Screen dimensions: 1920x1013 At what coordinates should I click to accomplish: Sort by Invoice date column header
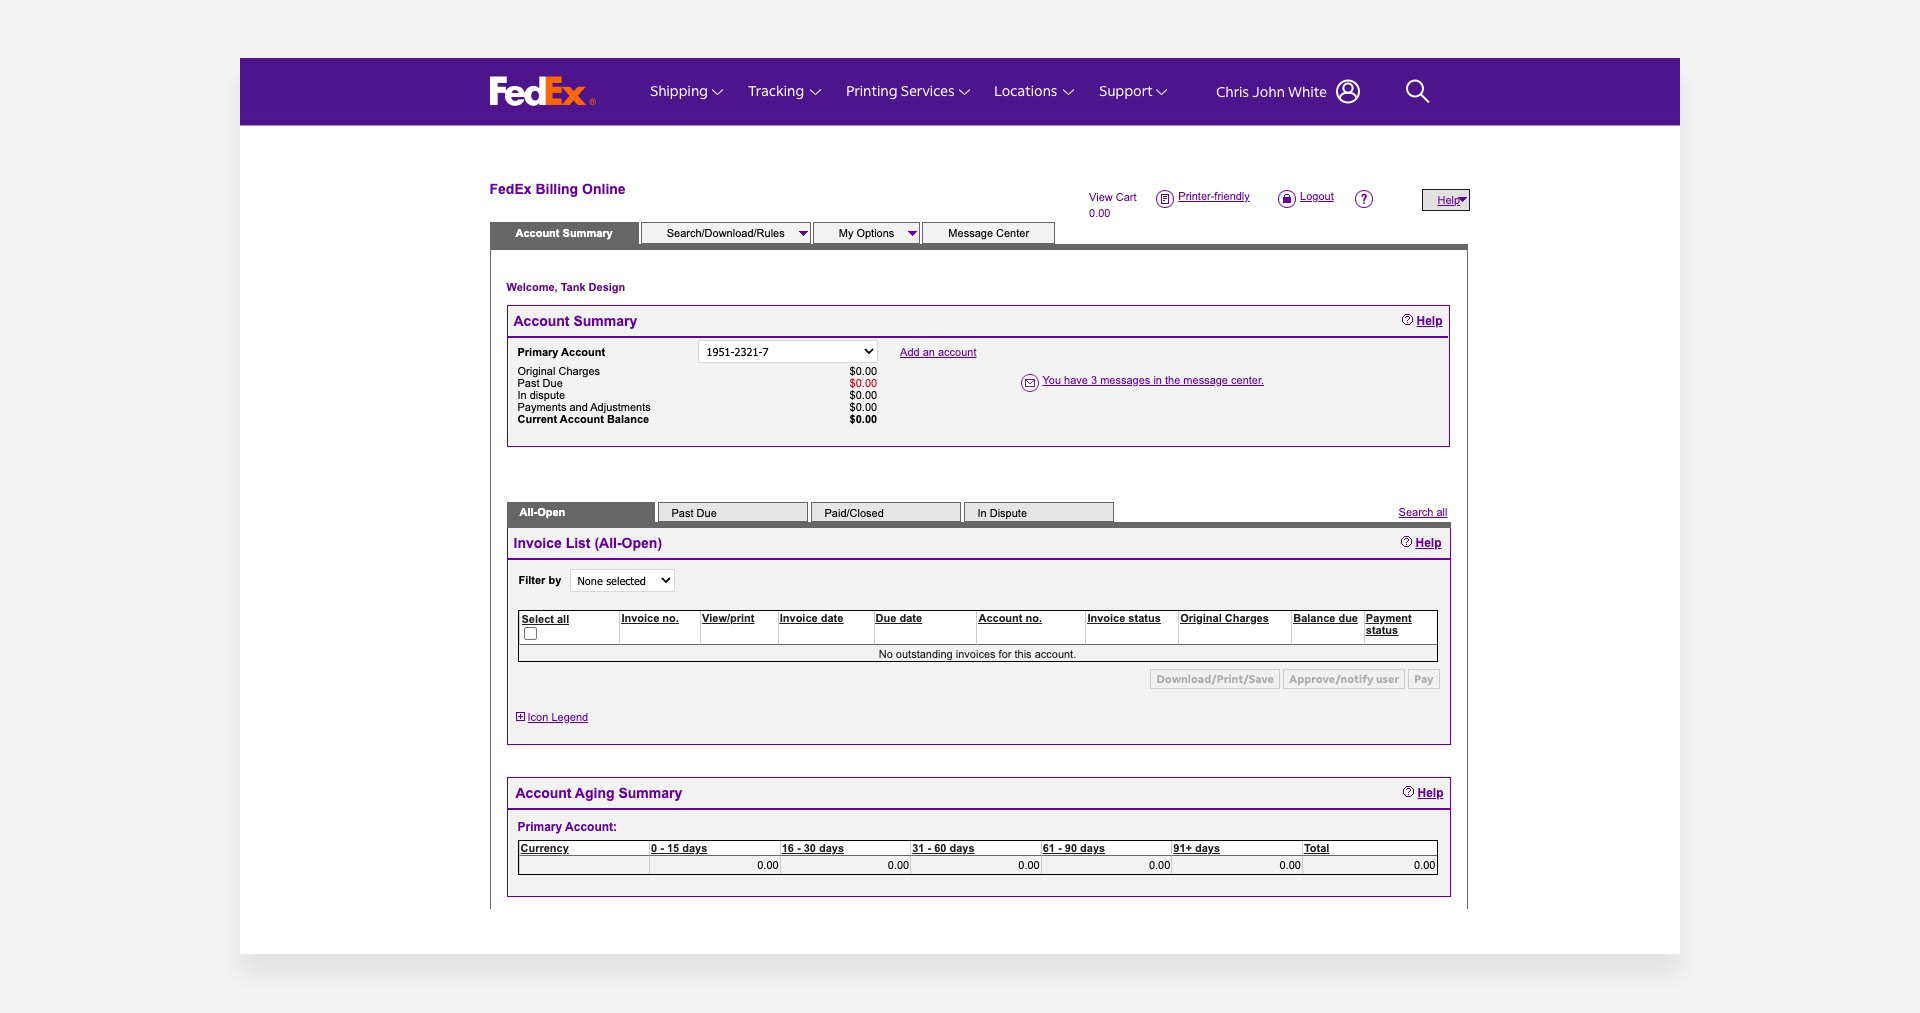coord(811,618)
